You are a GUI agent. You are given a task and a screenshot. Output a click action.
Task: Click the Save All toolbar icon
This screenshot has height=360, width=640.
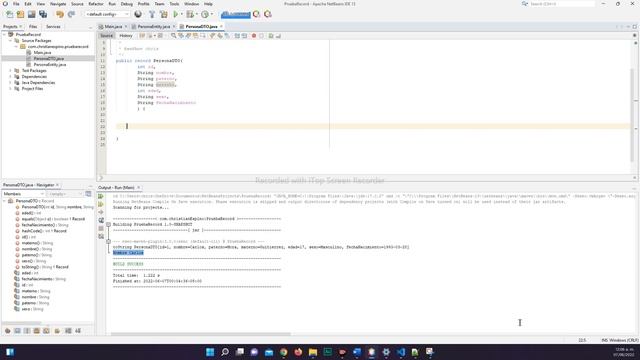[43, 14]
